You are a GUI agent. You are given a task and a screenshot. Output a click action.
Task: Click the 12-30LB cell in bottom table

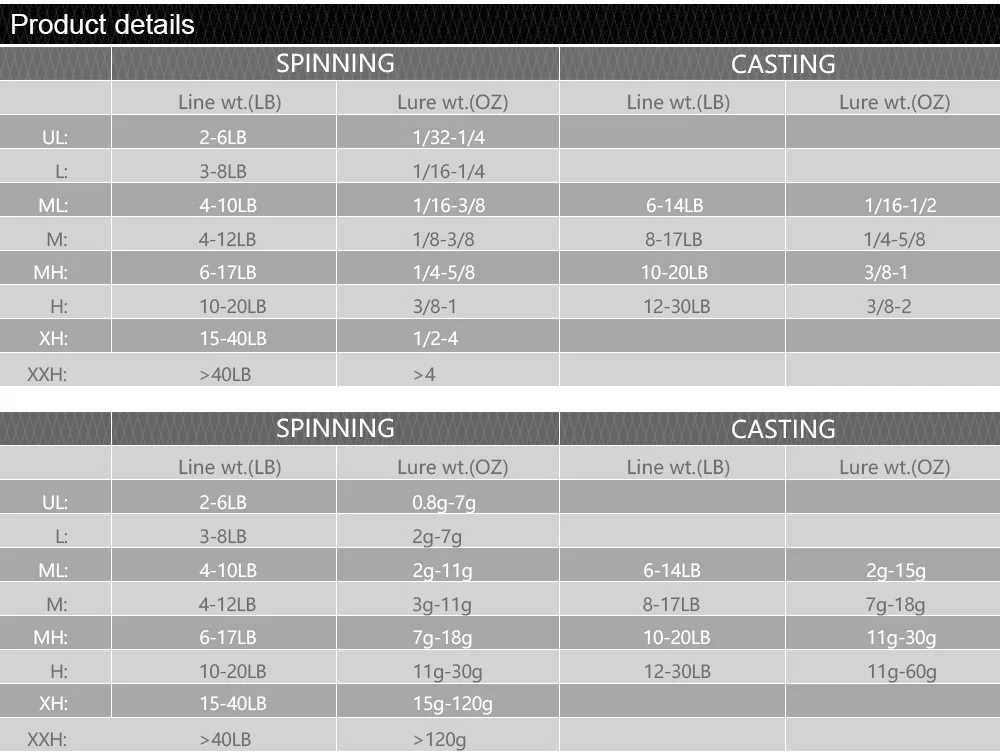point(677,671)
